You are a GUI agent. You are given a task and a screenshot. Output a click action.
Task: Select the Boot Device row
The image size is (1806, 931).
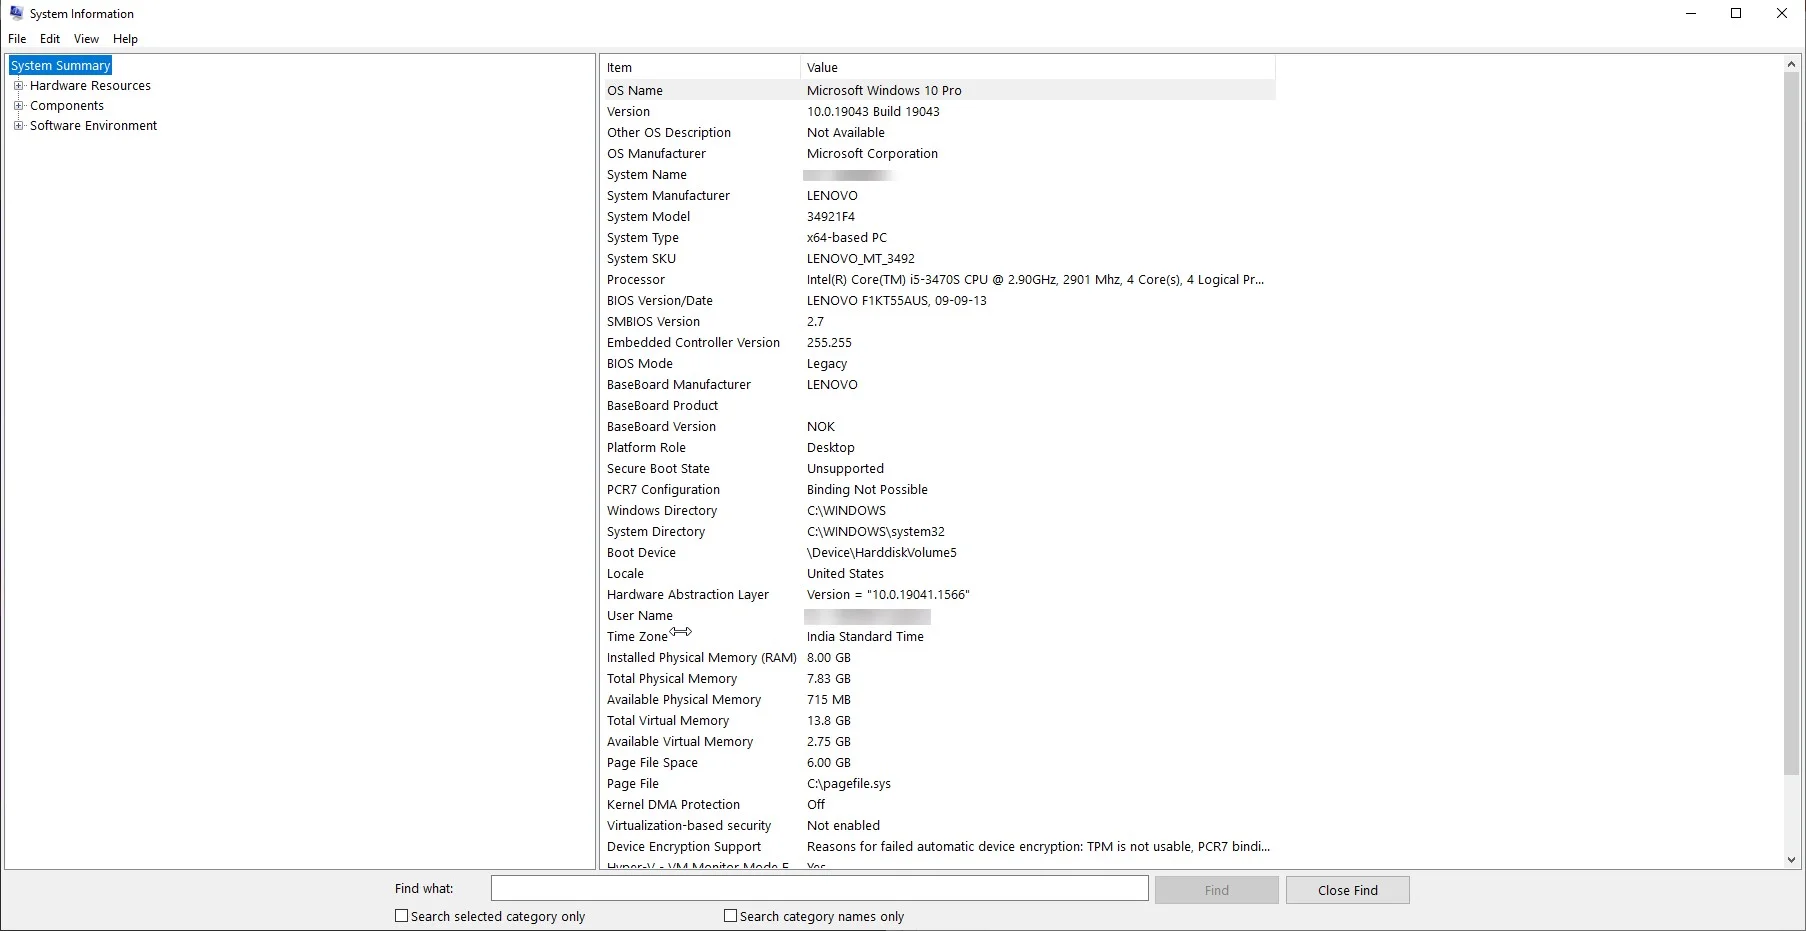(x=938, y=553)
